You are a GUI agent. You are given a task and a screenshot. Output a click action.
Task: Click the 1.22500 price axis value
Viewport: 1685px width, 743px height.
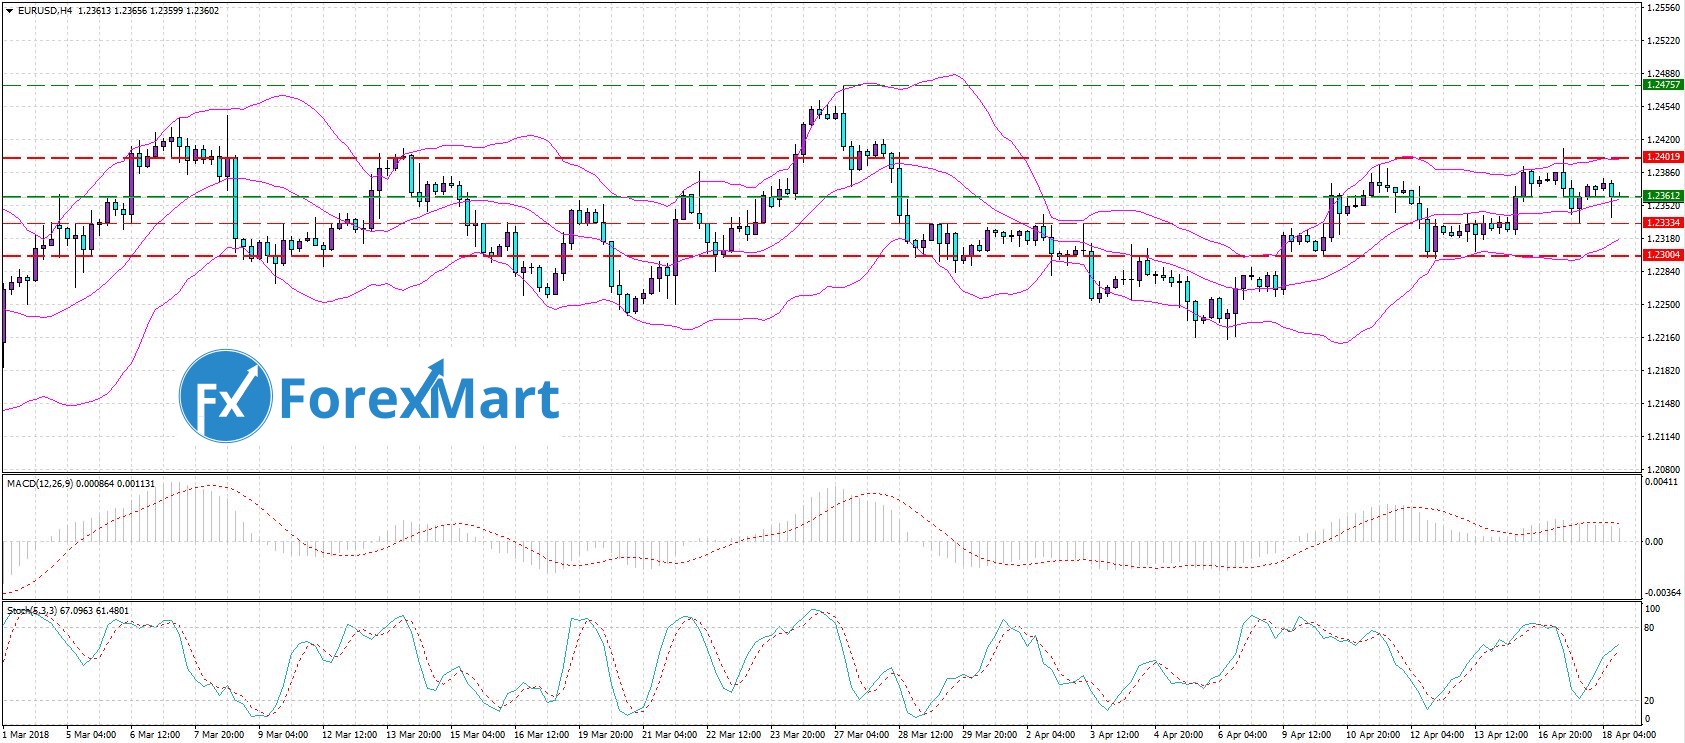pos(1662,304)
